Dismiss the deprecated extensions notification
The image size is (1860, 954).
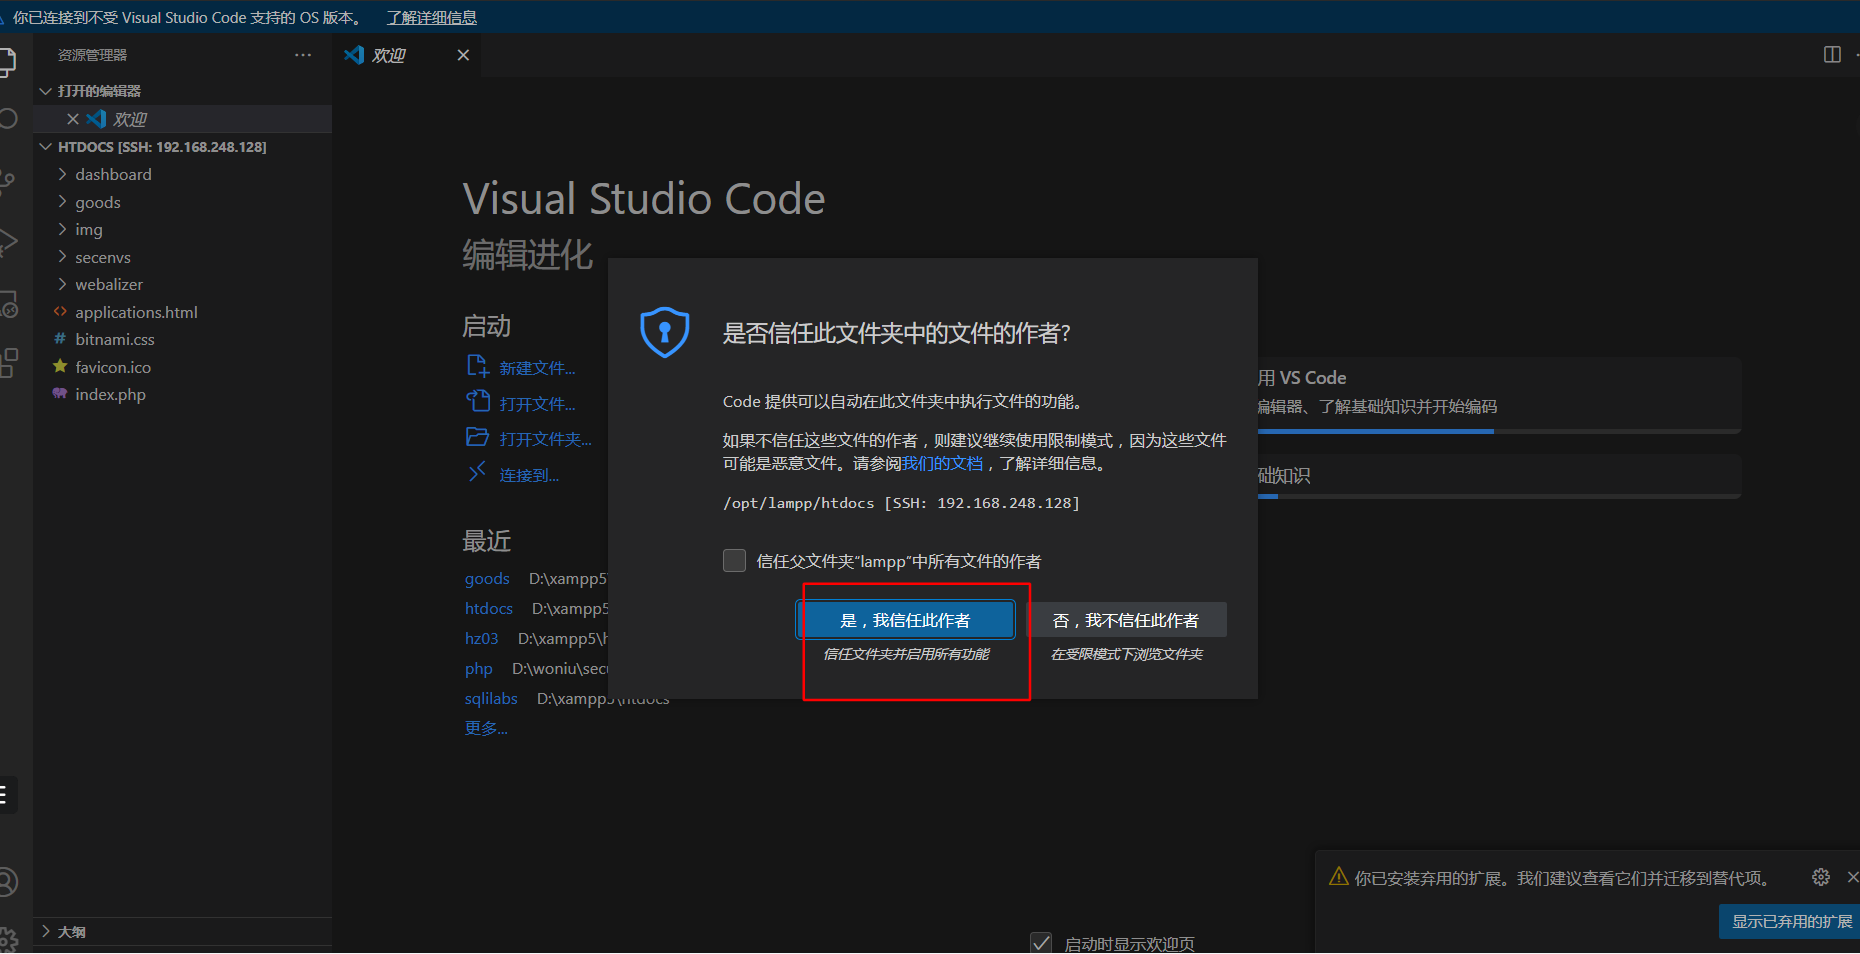click(x=1853, y=877)
